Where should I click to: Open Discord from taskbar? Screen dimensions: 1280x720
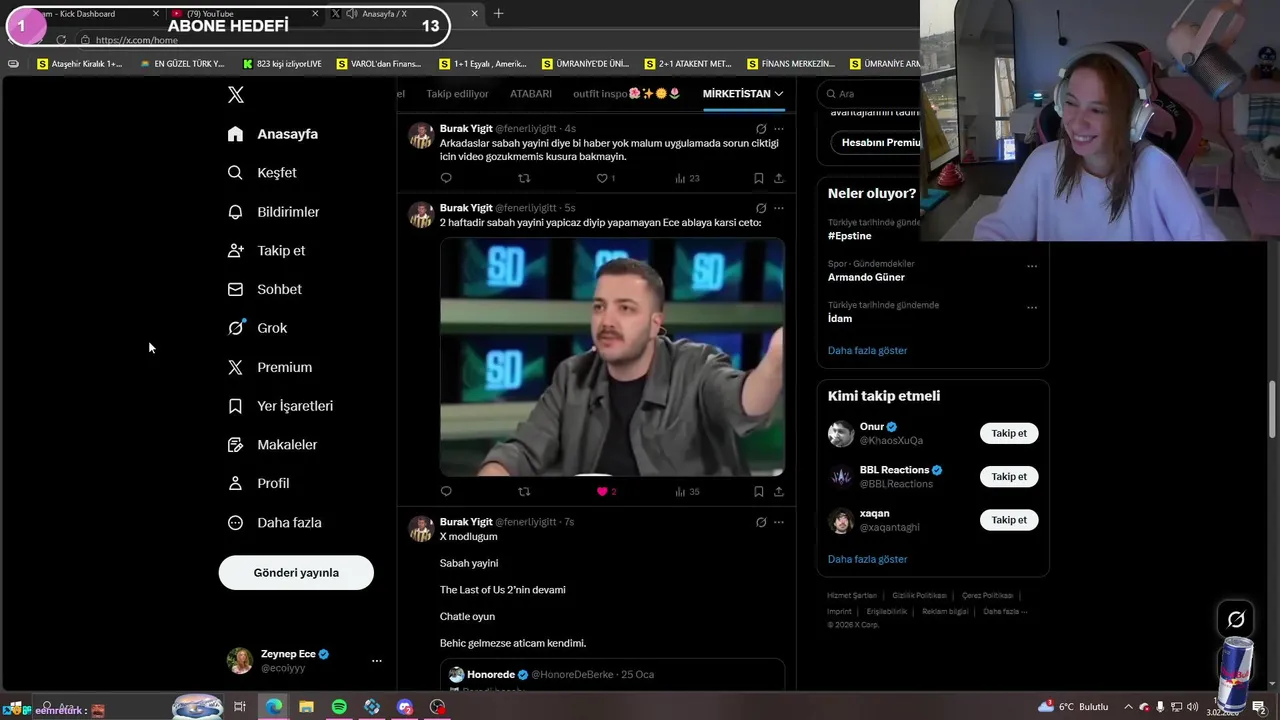click(x=404, y=707)
